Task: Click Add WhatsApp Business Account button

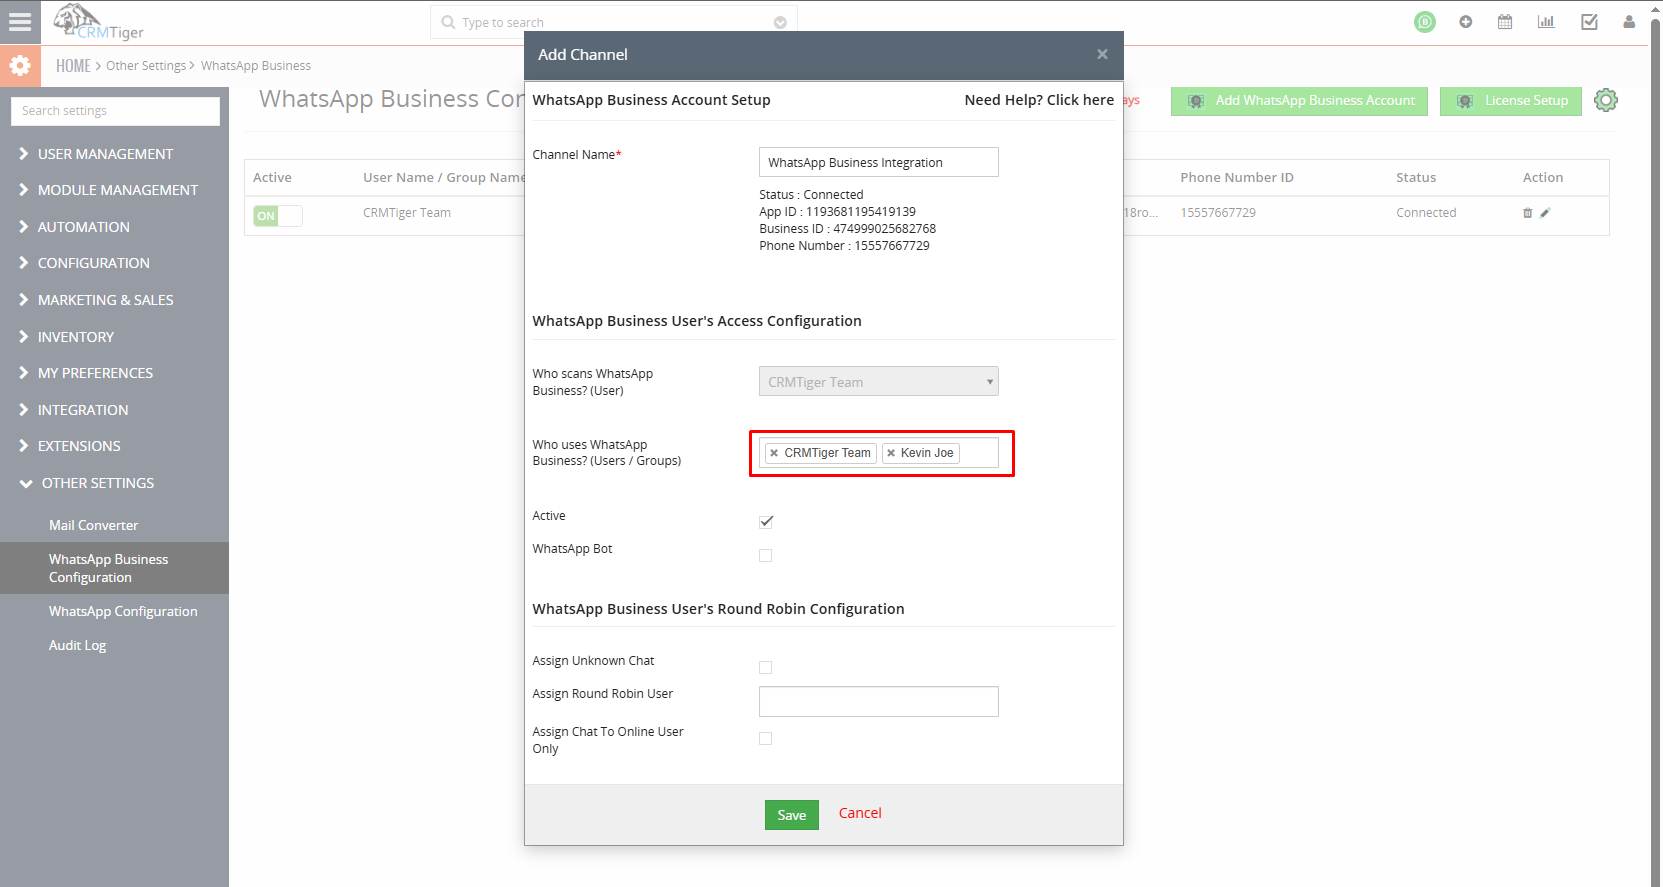Action: pos(1300,101)
